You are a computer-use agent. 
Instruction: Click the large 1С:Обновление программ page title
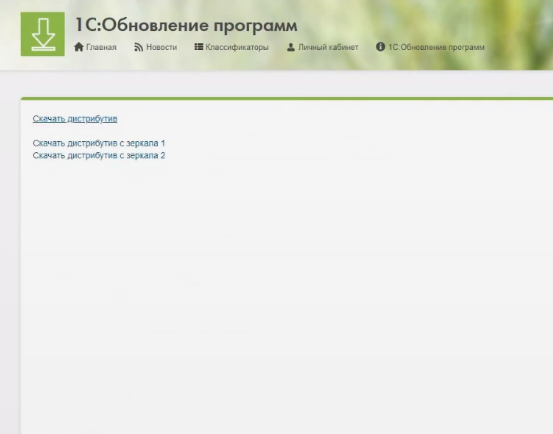click(186, 25)
